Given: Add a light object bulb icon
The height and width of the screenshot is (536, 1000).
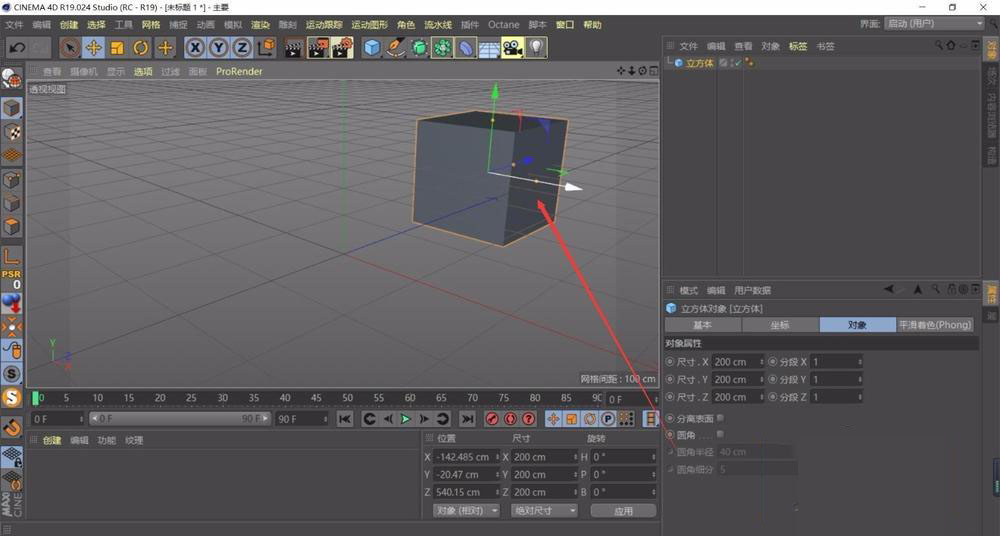Looking at the screenshot, I should tap(537, 48).
